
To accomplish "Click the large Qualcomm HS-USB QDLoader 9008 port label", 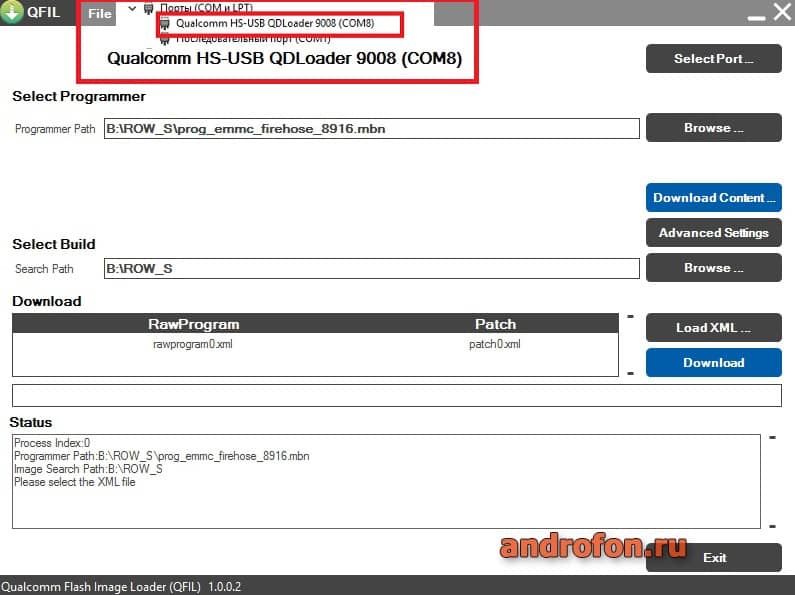I will (x=284, y=58).
